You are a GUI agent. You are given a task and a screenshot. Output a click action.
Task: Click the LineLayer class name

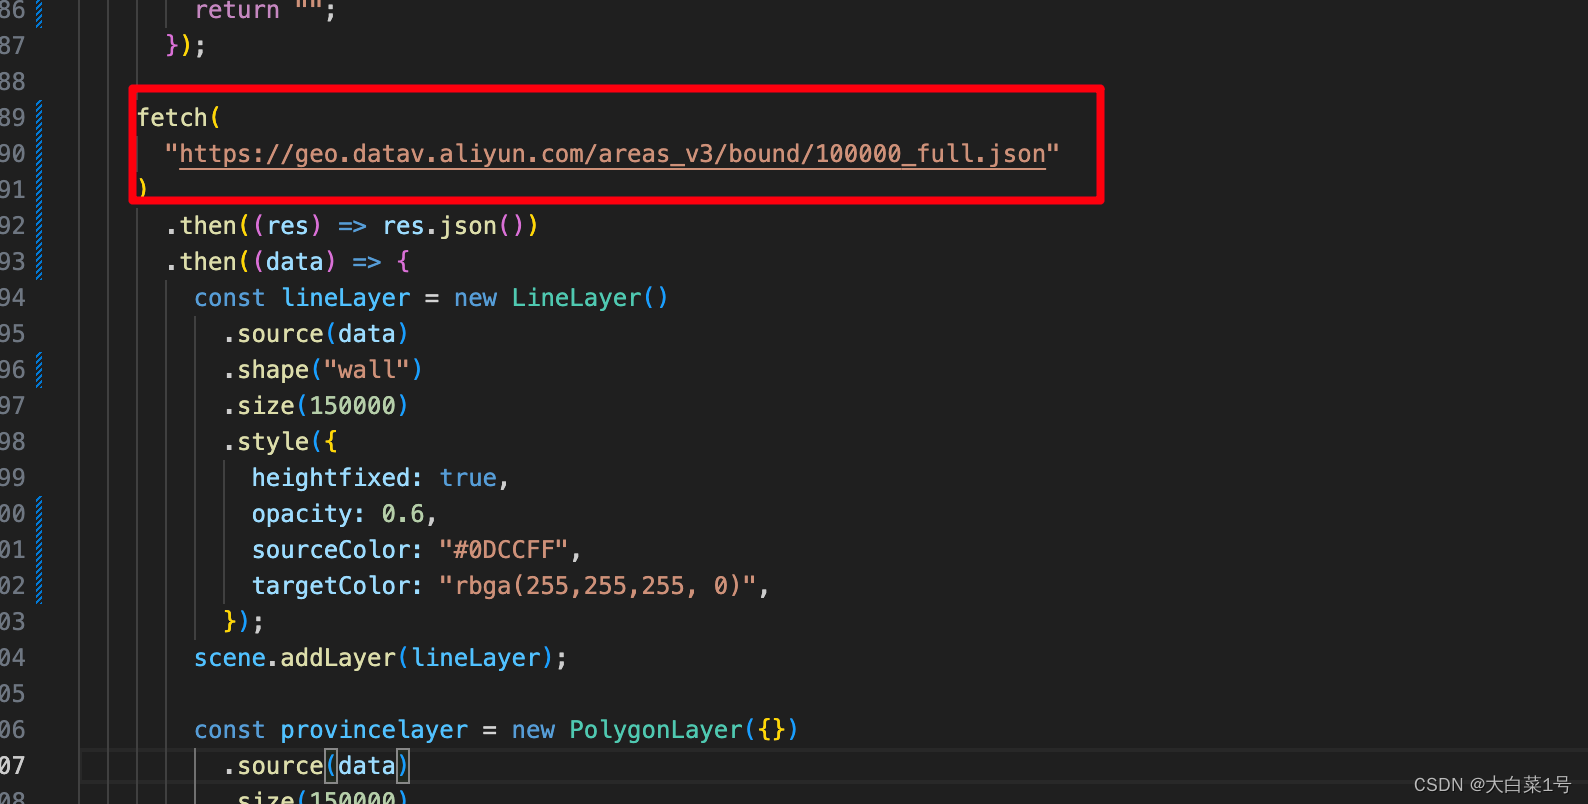(576, 298)
